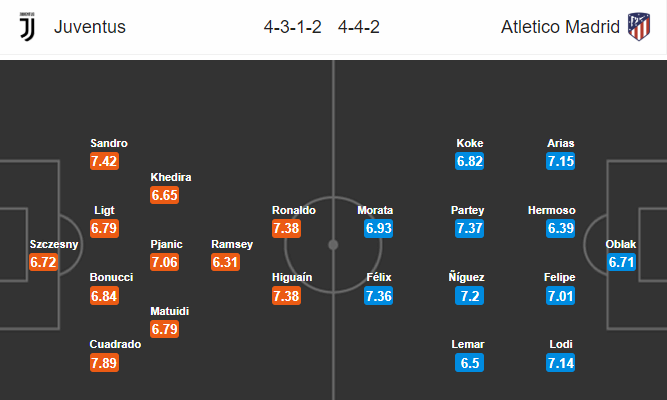Click Félix's 7.36 rating badge
Image resolution: width=667 pixels, height=400 pixels.
379,295
